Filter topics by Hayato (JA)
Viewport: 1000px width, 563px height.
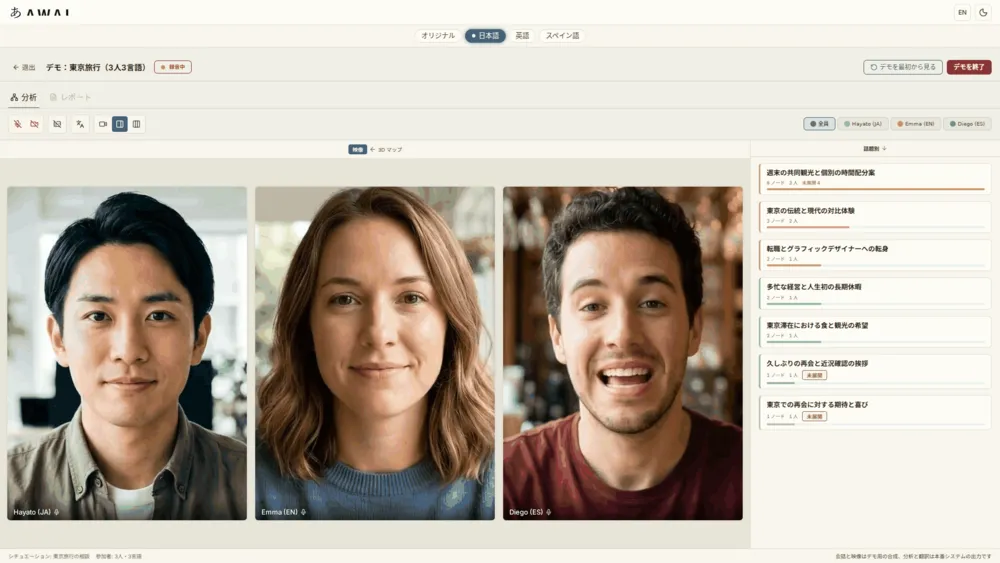(863, 124)
